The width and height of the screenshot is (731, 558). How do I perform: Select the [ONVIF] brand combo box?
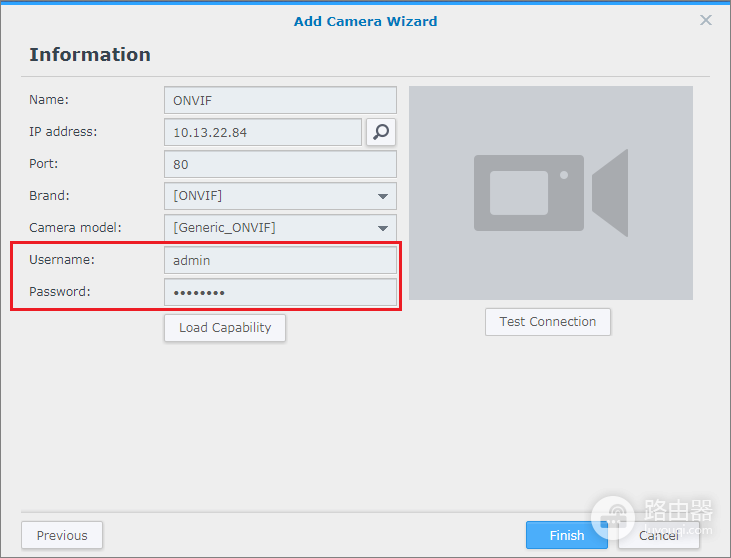pyautogui.click(x=280, y=196)
